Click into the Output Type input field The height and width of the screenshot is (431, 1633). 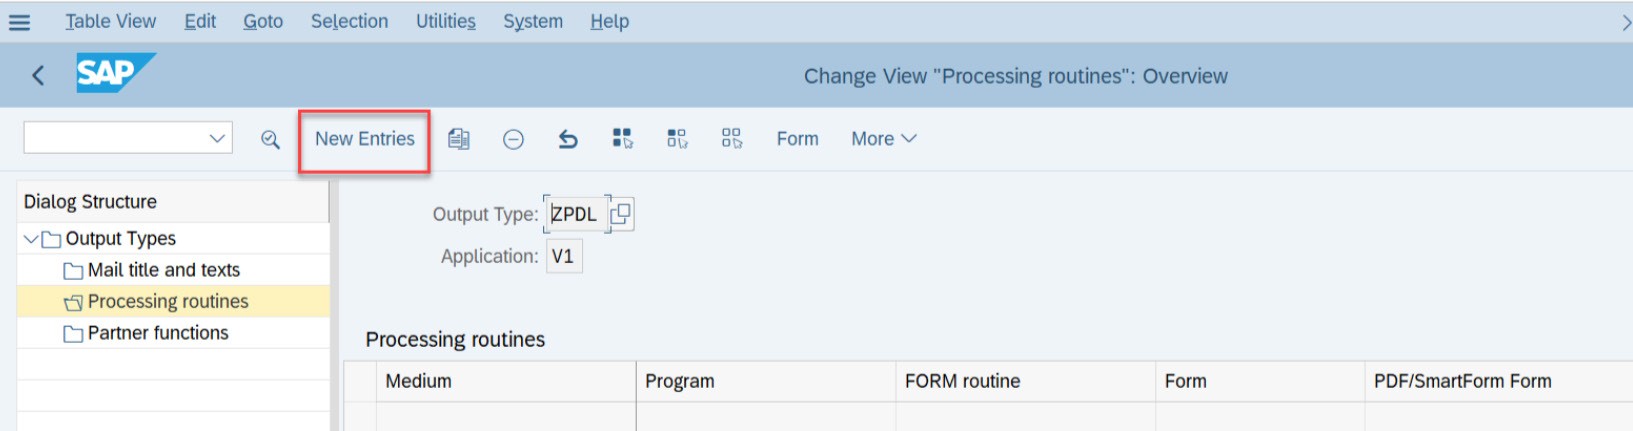576,214
